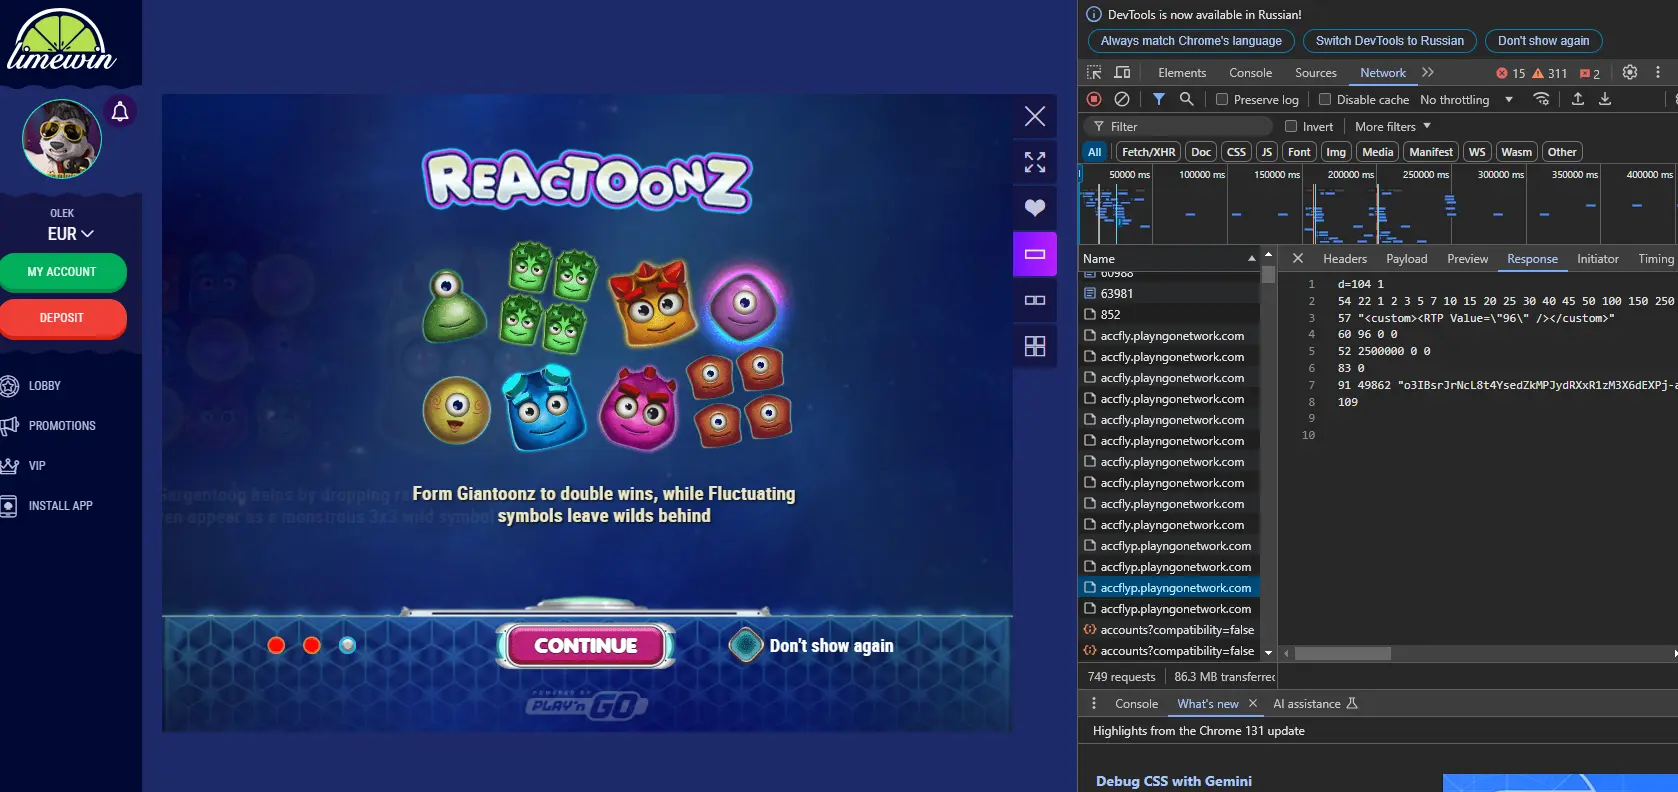Screen dimensions: 1678x792
Task: Switch to Headers tab of request
Action: pyautogui.click(x=1345, y=259)
